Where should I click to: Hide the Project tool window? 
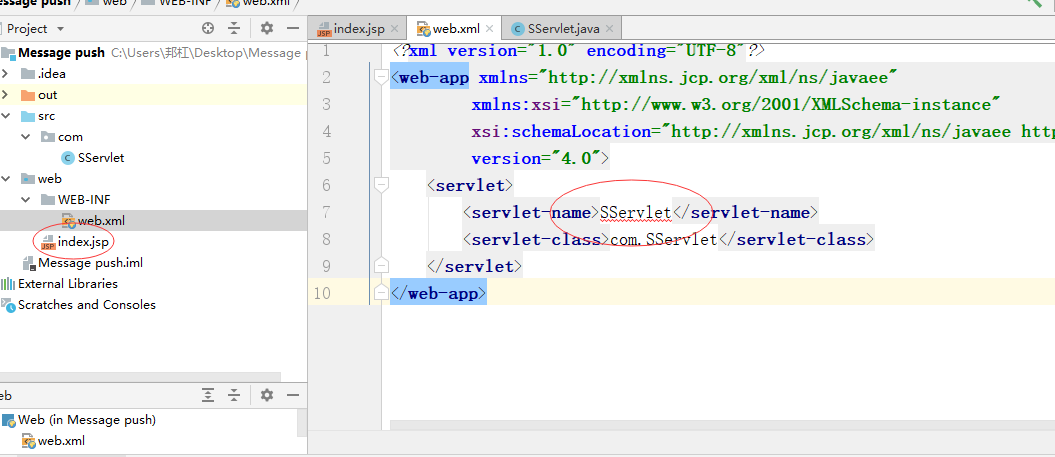(293, 28)
